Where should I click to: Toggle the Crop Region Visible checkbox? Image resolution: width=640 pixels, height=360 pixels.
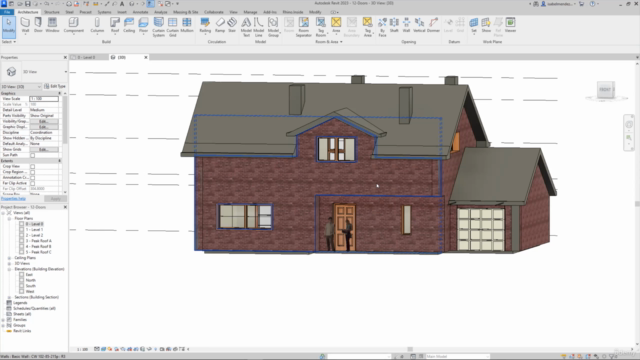pyautogui.click(x=33, y=172)
